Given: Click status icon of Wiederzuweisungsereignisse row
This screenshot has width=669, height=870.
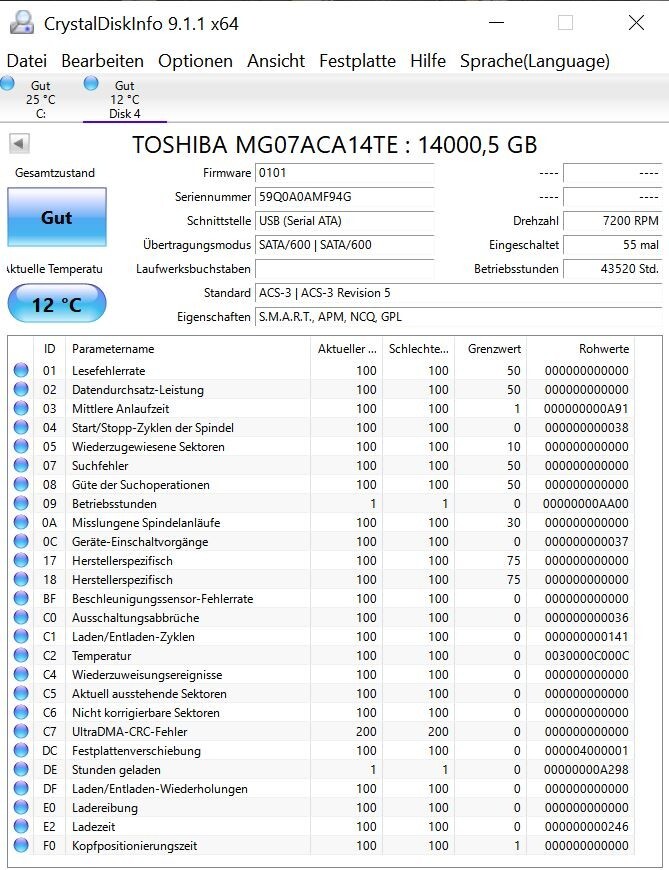Looking at the screenshot, I should click(21, 674).
